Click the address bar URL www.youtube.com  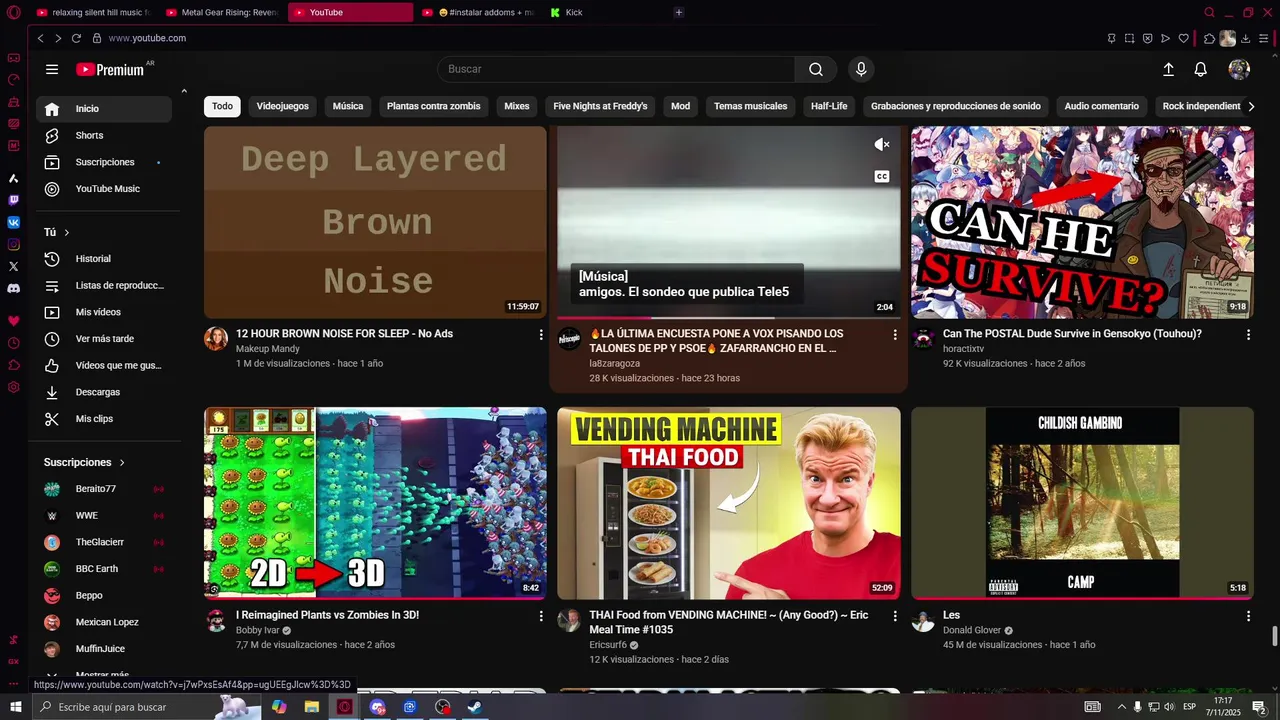tap(147, 38)
